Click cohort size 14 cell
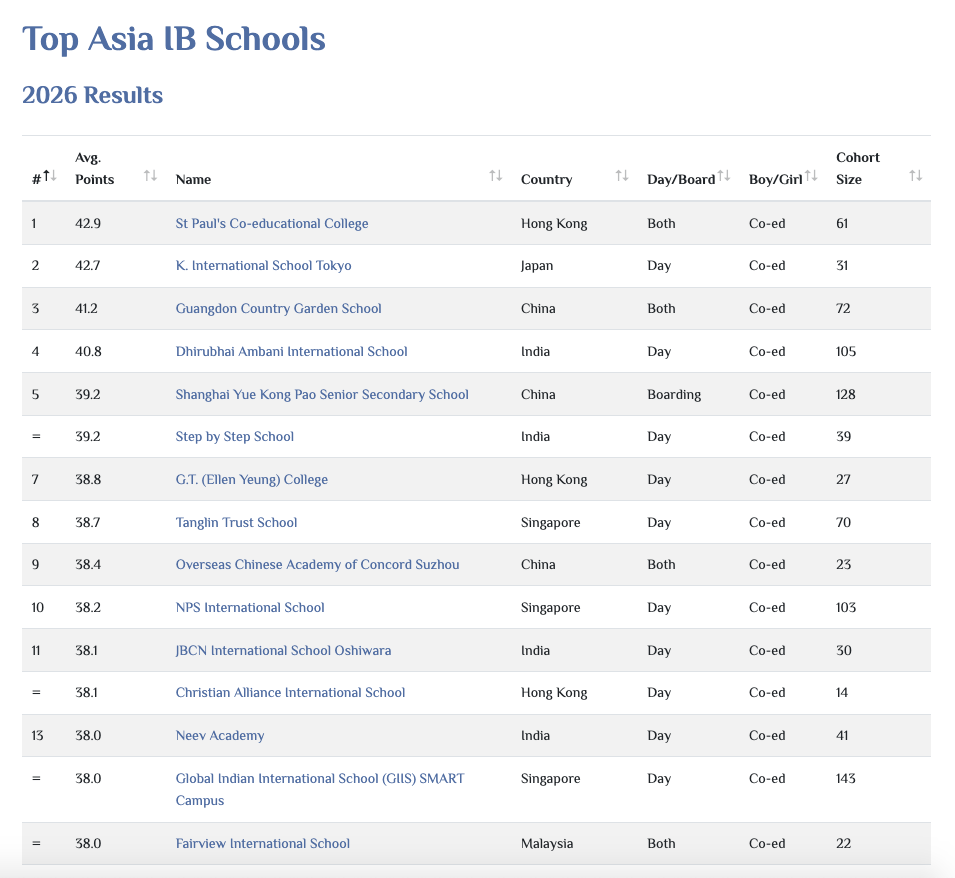The image size is (955, 878). coord(842,693)
